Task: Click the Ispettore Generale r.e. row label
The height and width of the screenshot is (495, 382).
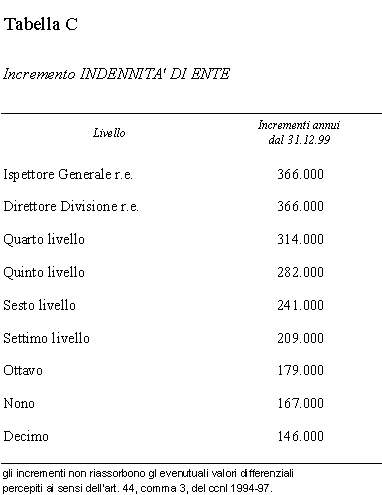Action: pos(68,174)
